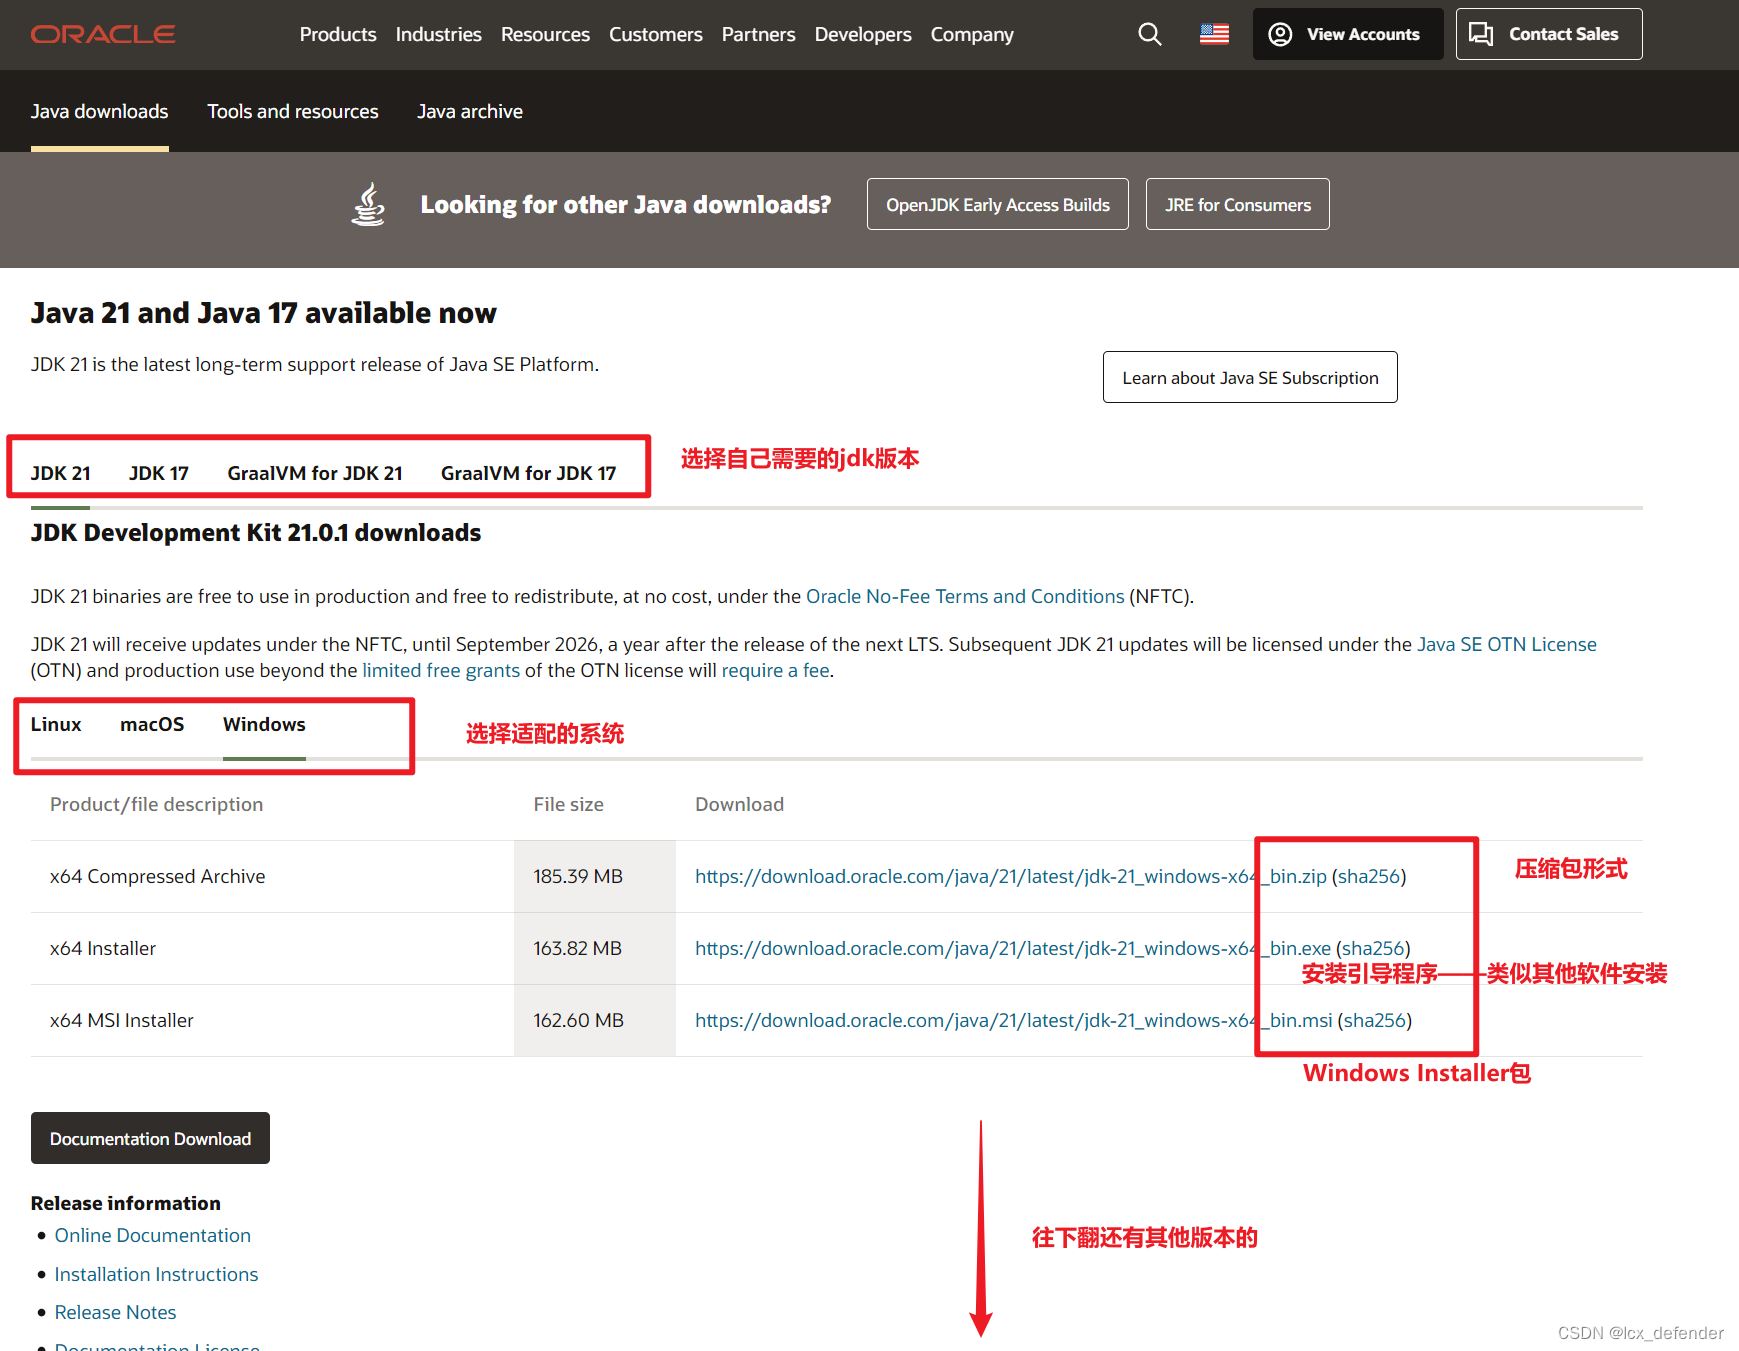Viewport: 1739px width, 1351px height.
Task: Click the Download column header
Action: point(739,804)
